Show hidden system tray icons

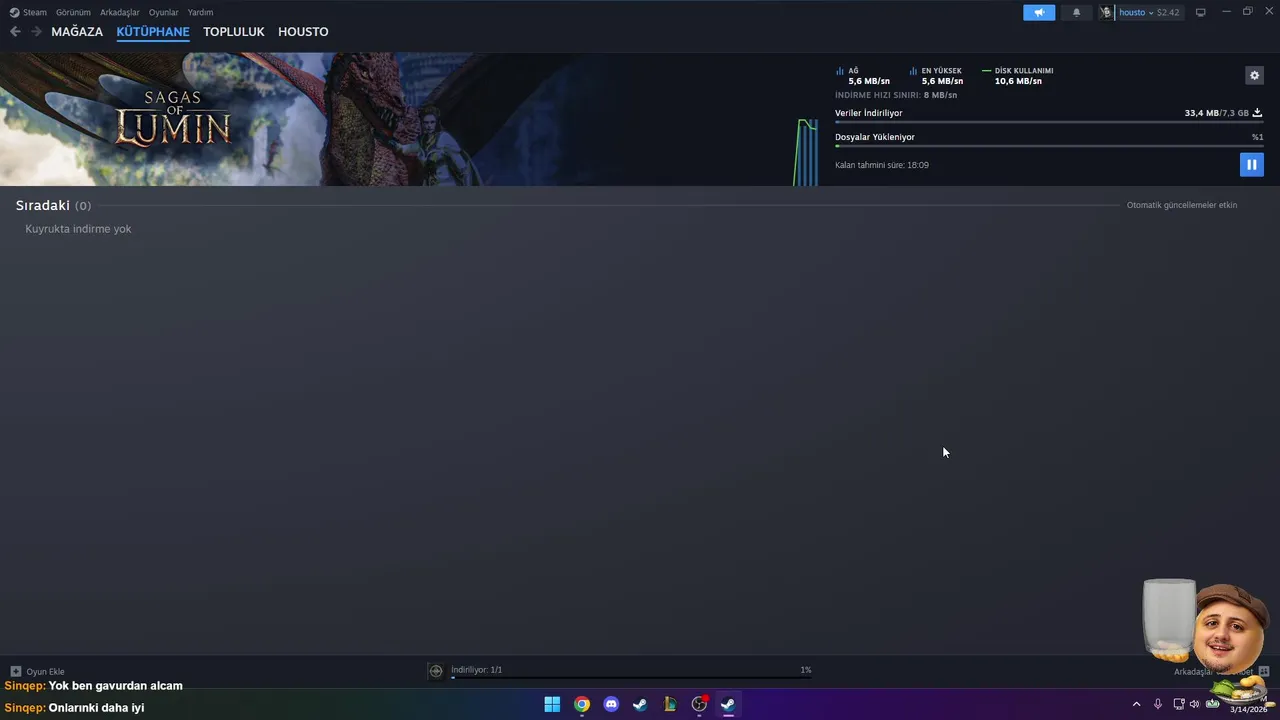pyautogui.click(x=1136, y=704)
